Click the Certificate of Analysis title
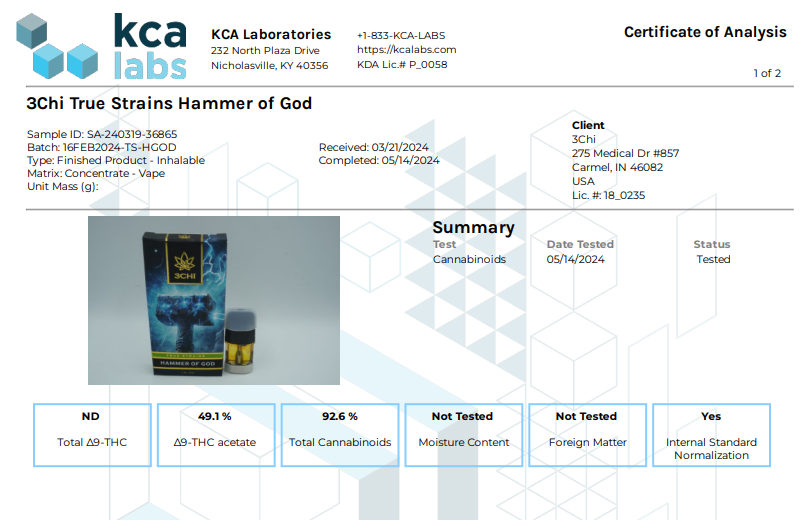809x520 pixels. click(705, 32)
